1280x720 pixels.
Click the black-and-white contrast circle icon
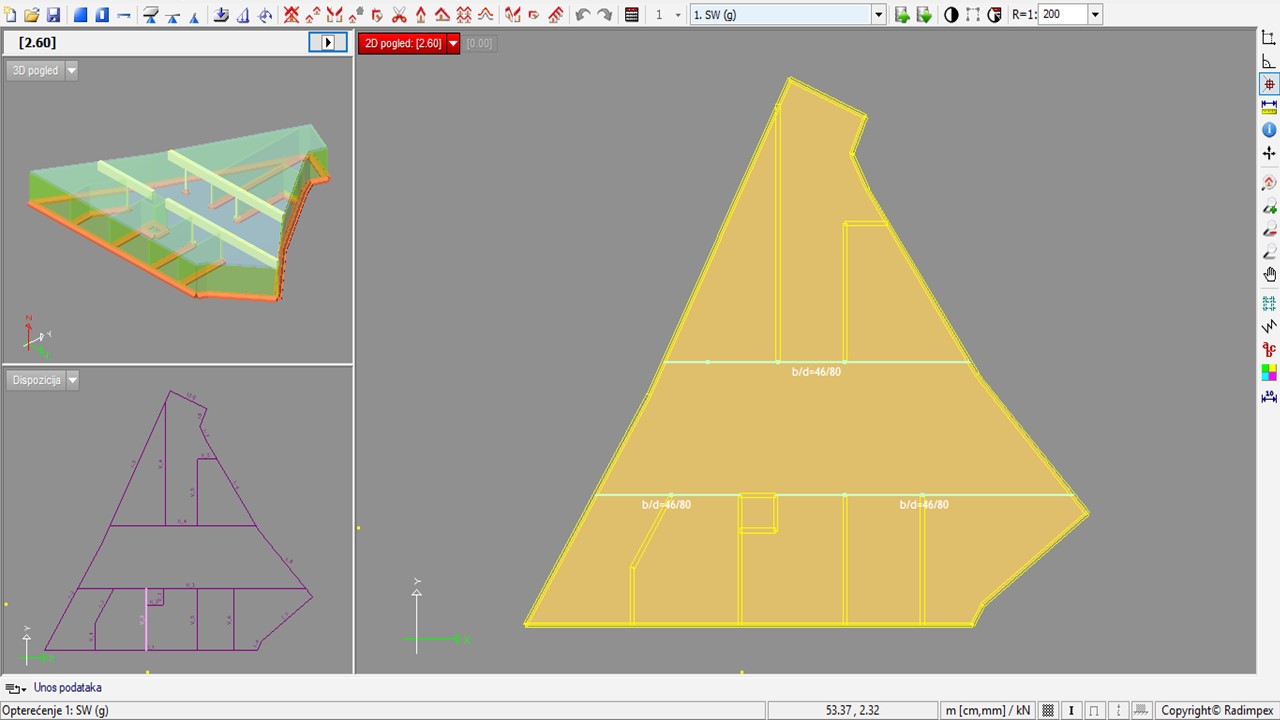(x=951, y=15)
